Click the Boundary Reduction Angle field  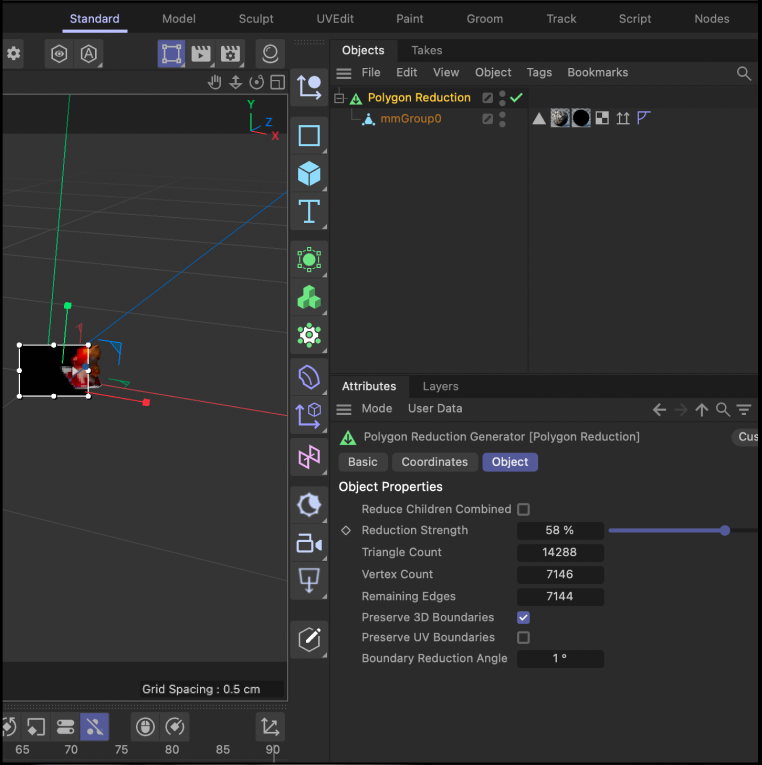pos(560,659)
